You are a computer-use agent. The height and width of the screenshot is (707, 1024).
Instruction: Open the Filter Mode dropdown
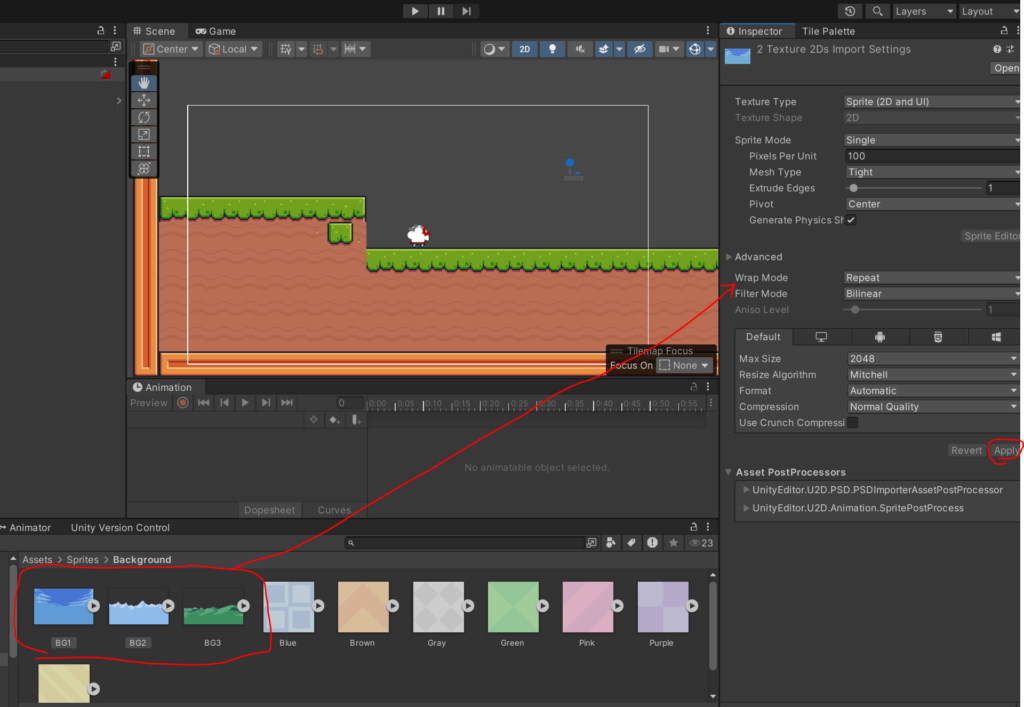[931, 294]
